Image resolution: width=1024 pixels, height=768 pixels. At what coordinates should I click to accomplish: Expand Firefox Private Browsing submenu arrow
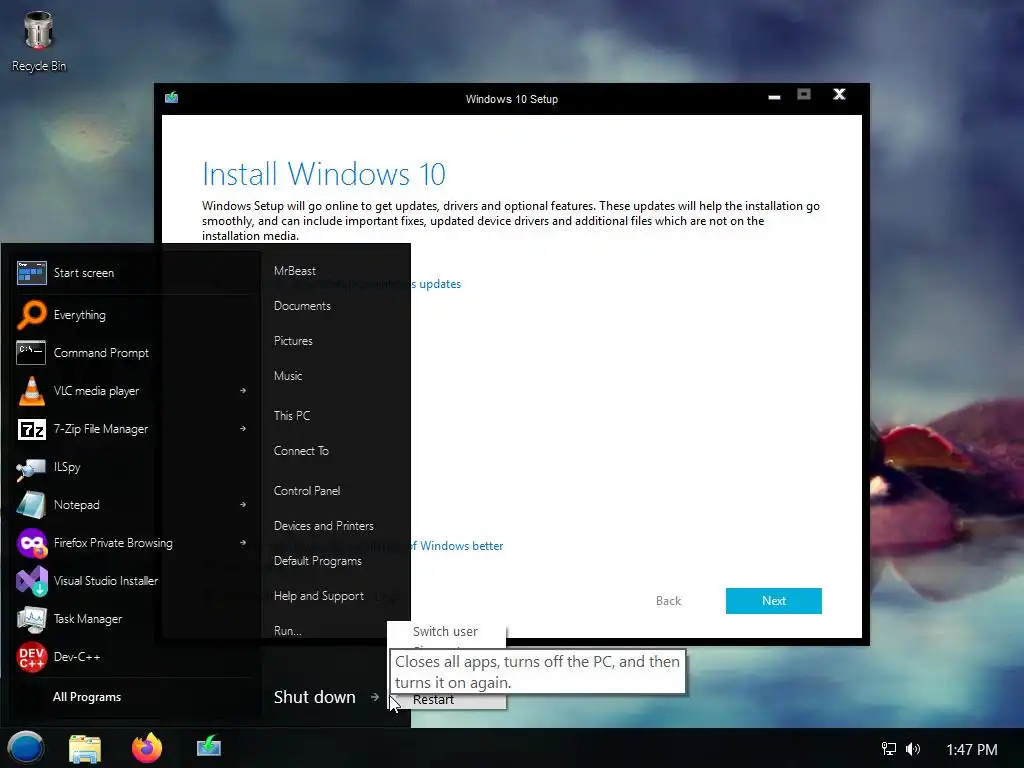pos(243,542)
